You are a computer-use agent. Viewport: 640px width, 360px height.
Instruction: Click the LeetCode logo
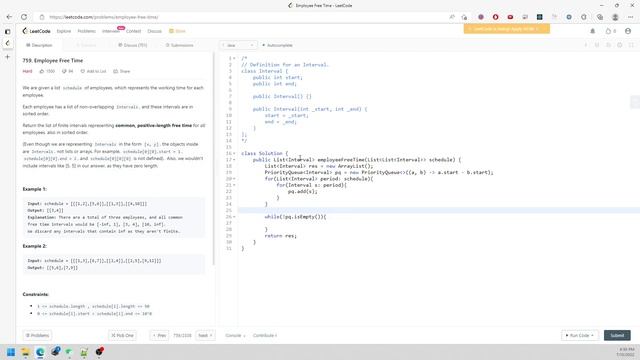click(37, 31)
